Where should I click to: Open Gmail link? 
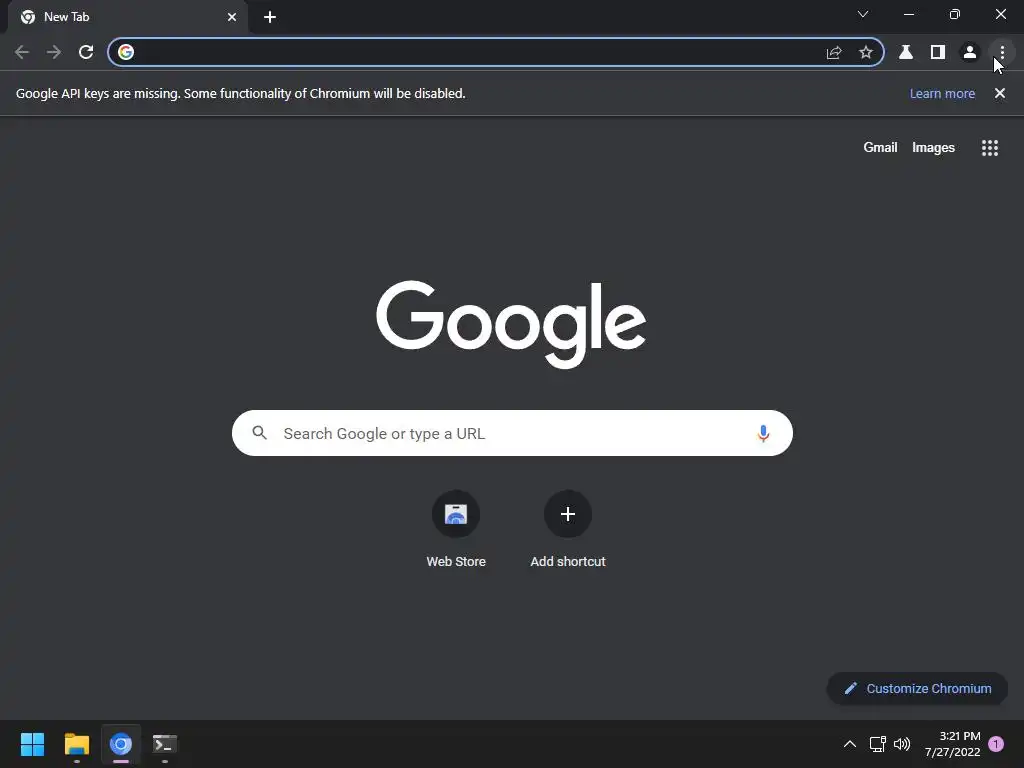880,148
